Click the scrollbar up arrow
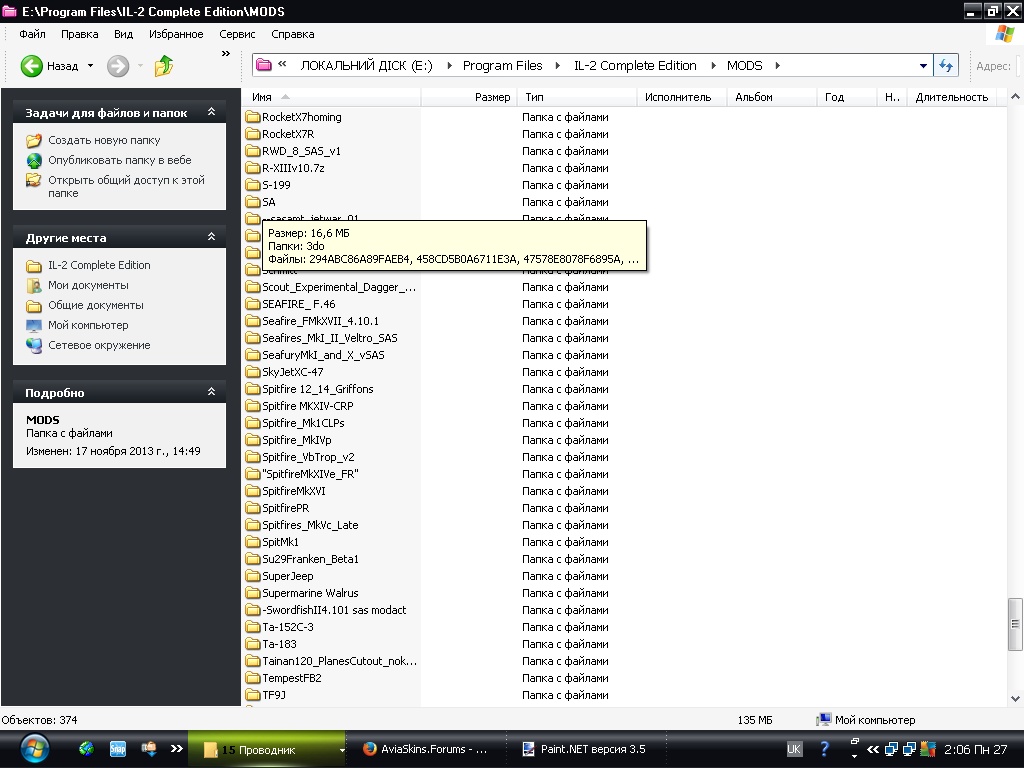The height and width of the screenshot is (768, 1024). pos(1015,97)
